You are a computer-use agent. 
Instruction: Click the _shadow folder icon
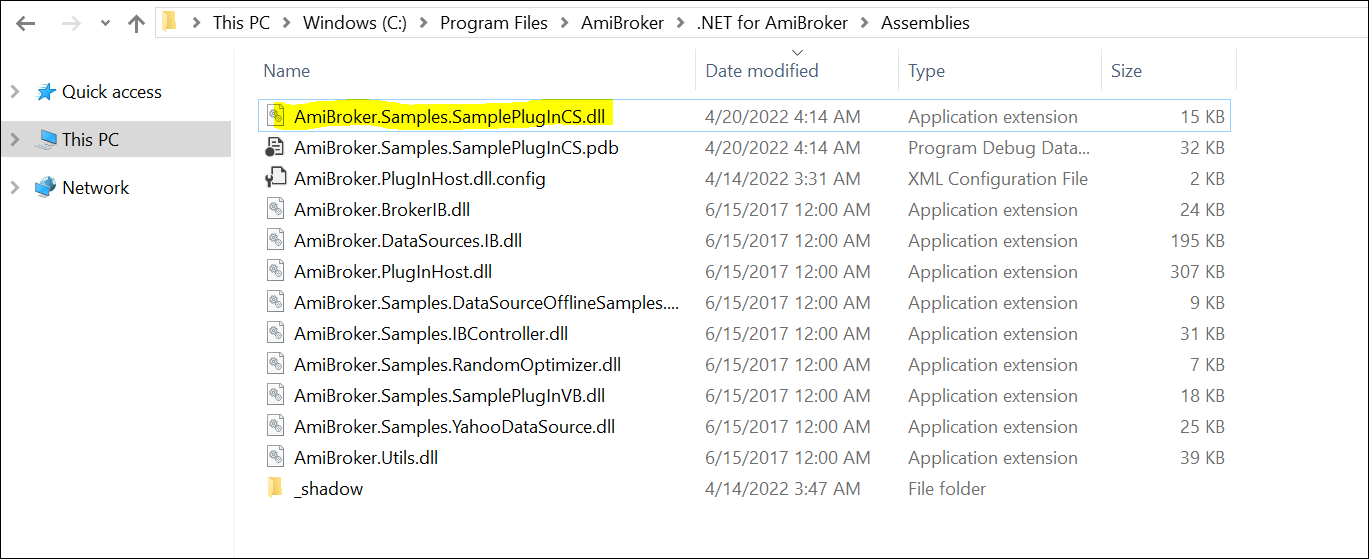point(276,489)
